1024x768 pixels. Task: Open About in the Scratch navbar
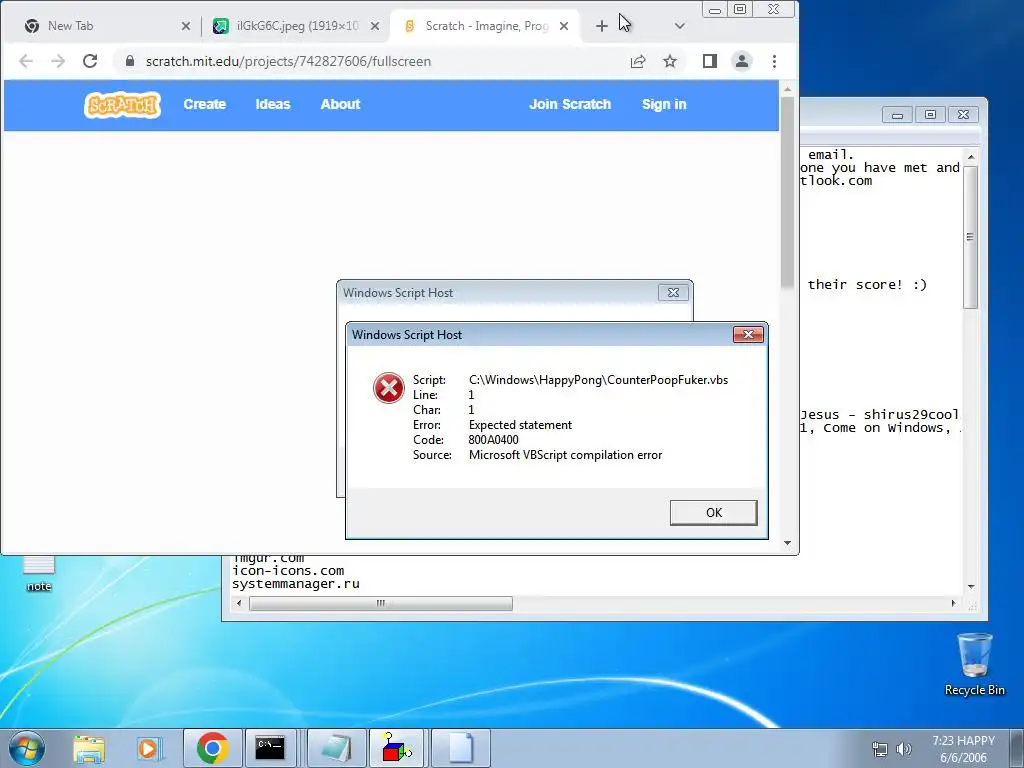click(340, 104)
